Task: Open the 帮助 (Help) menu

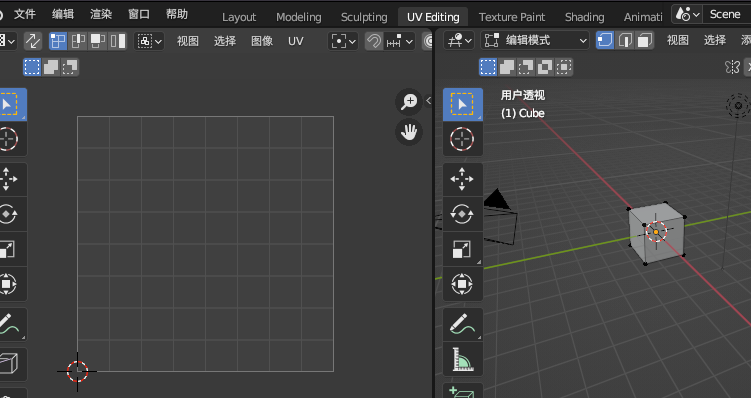Action: pyautogui.click(x=177, y=14)
